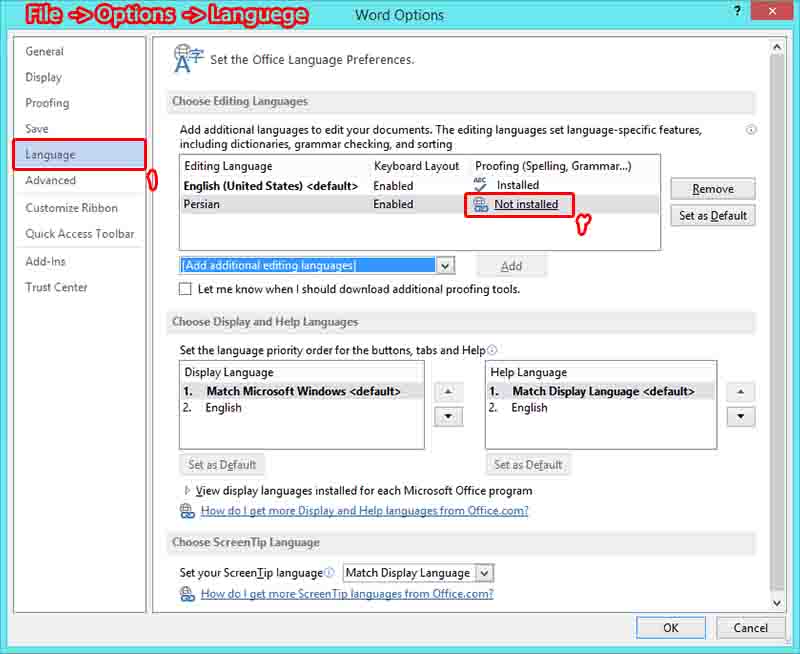This screenshot has width=800, height=654.
Task: Click the ABC checkmark icon for English proofing
Action: point(480,185)
